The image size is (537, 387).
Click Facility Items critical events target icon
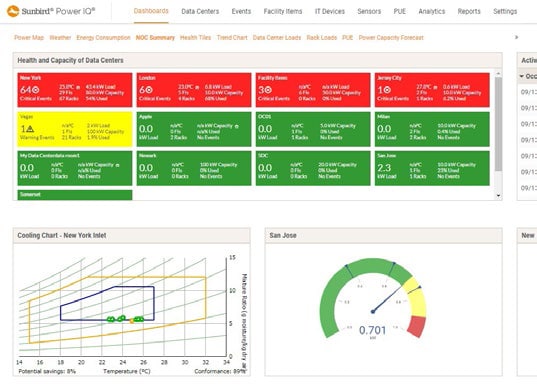click(268, 90)
